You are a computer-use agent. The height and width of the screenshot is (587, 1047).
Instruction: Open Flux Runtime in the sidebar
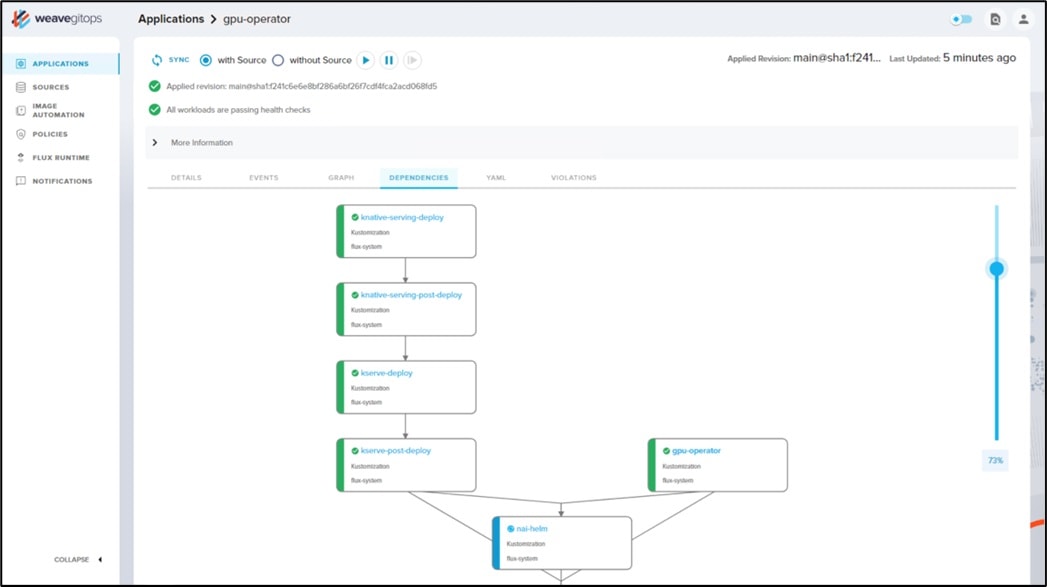click(x=61, y=158)
